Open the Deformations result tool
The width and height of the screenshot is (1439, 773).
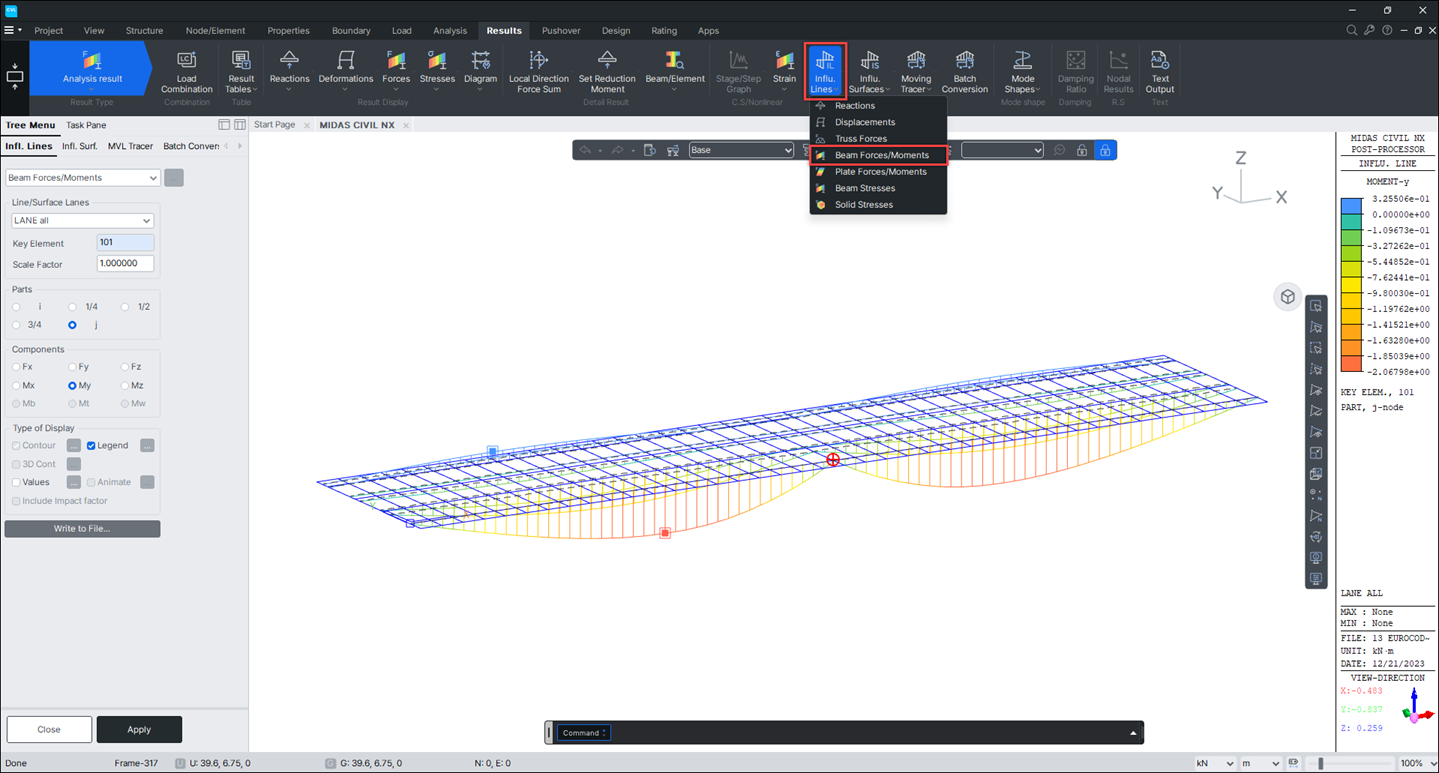point(346,72)
